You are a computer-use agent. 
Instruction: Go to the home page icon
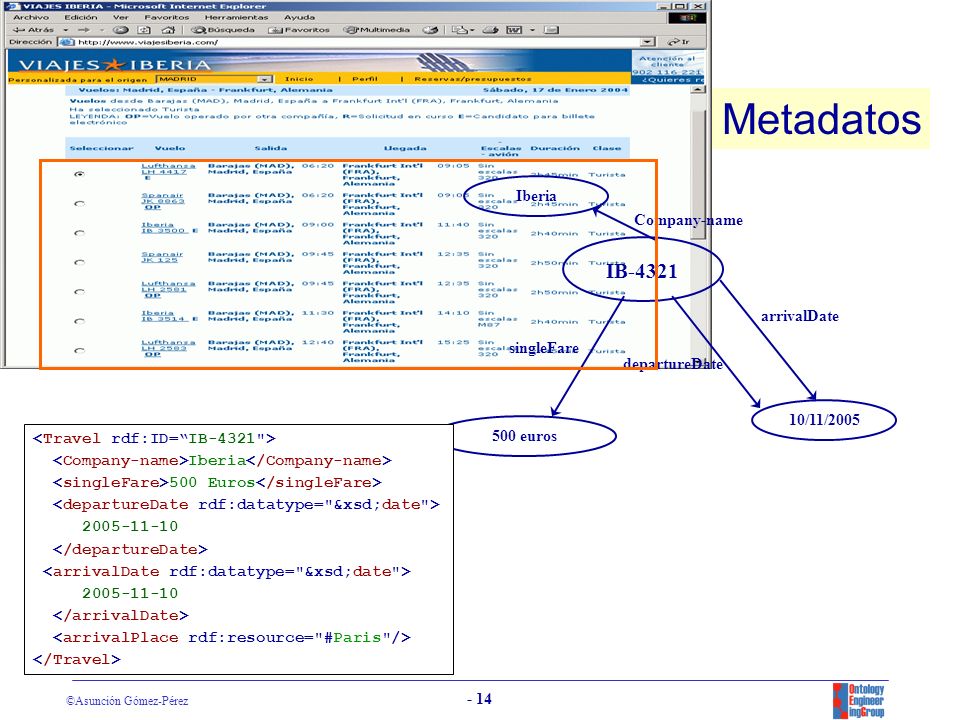pyautogui.click(x=168, y=29)
